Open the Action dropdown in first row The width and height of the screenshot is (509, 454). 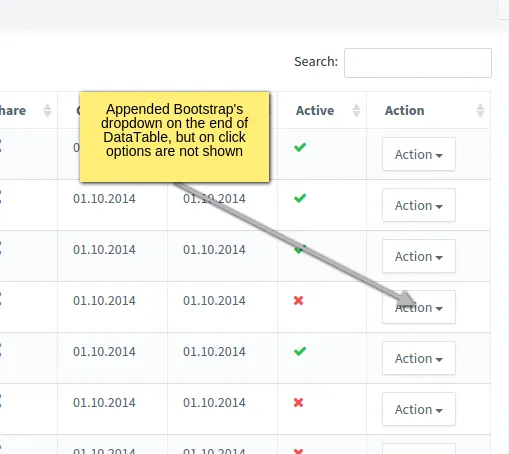coord(419,154)
